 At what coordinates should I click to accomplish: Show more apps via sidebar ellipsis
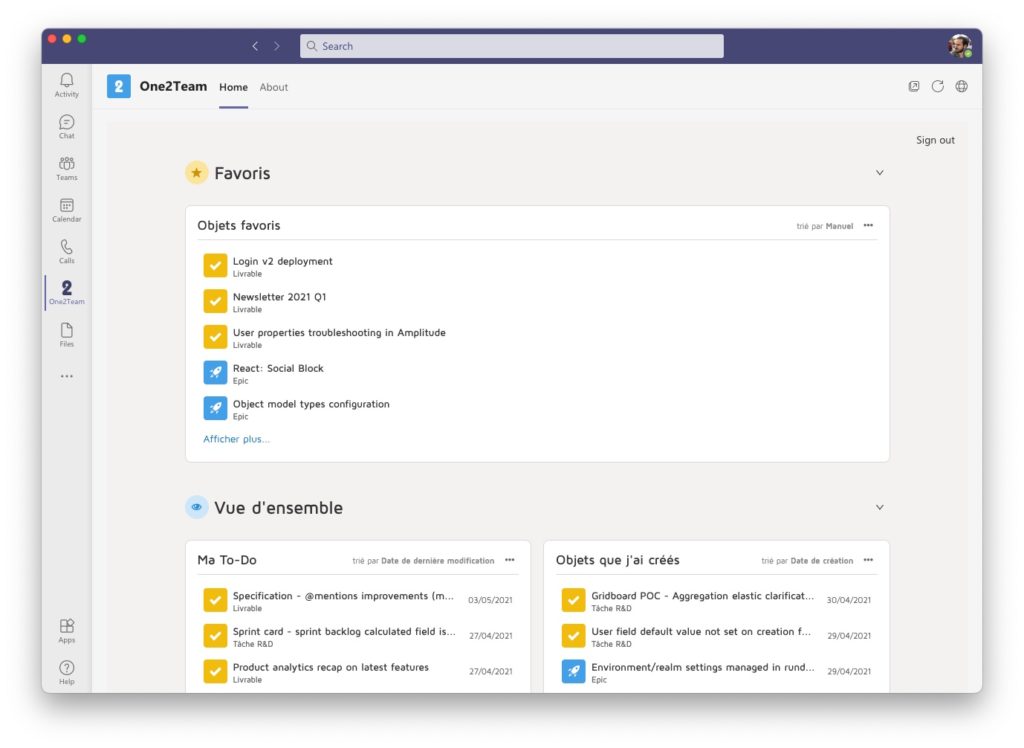click(x=67, y=376)
